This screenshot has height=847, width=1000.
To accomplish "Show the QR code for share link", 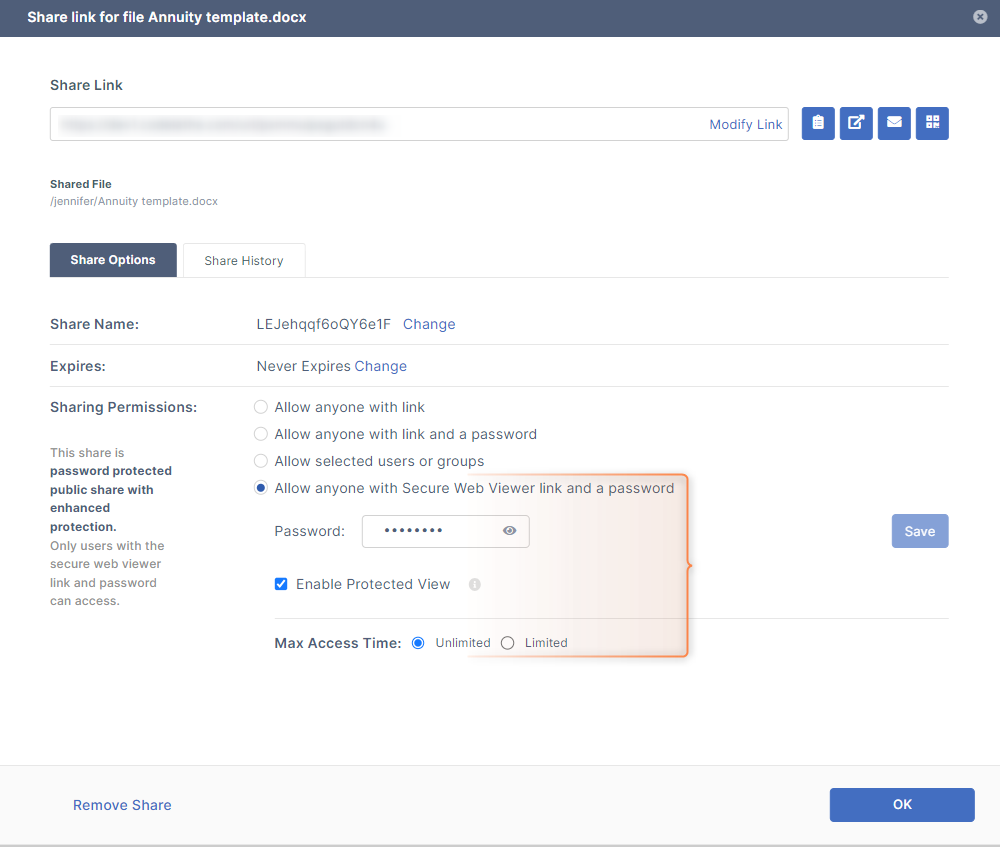I will (x=932, y=123).
